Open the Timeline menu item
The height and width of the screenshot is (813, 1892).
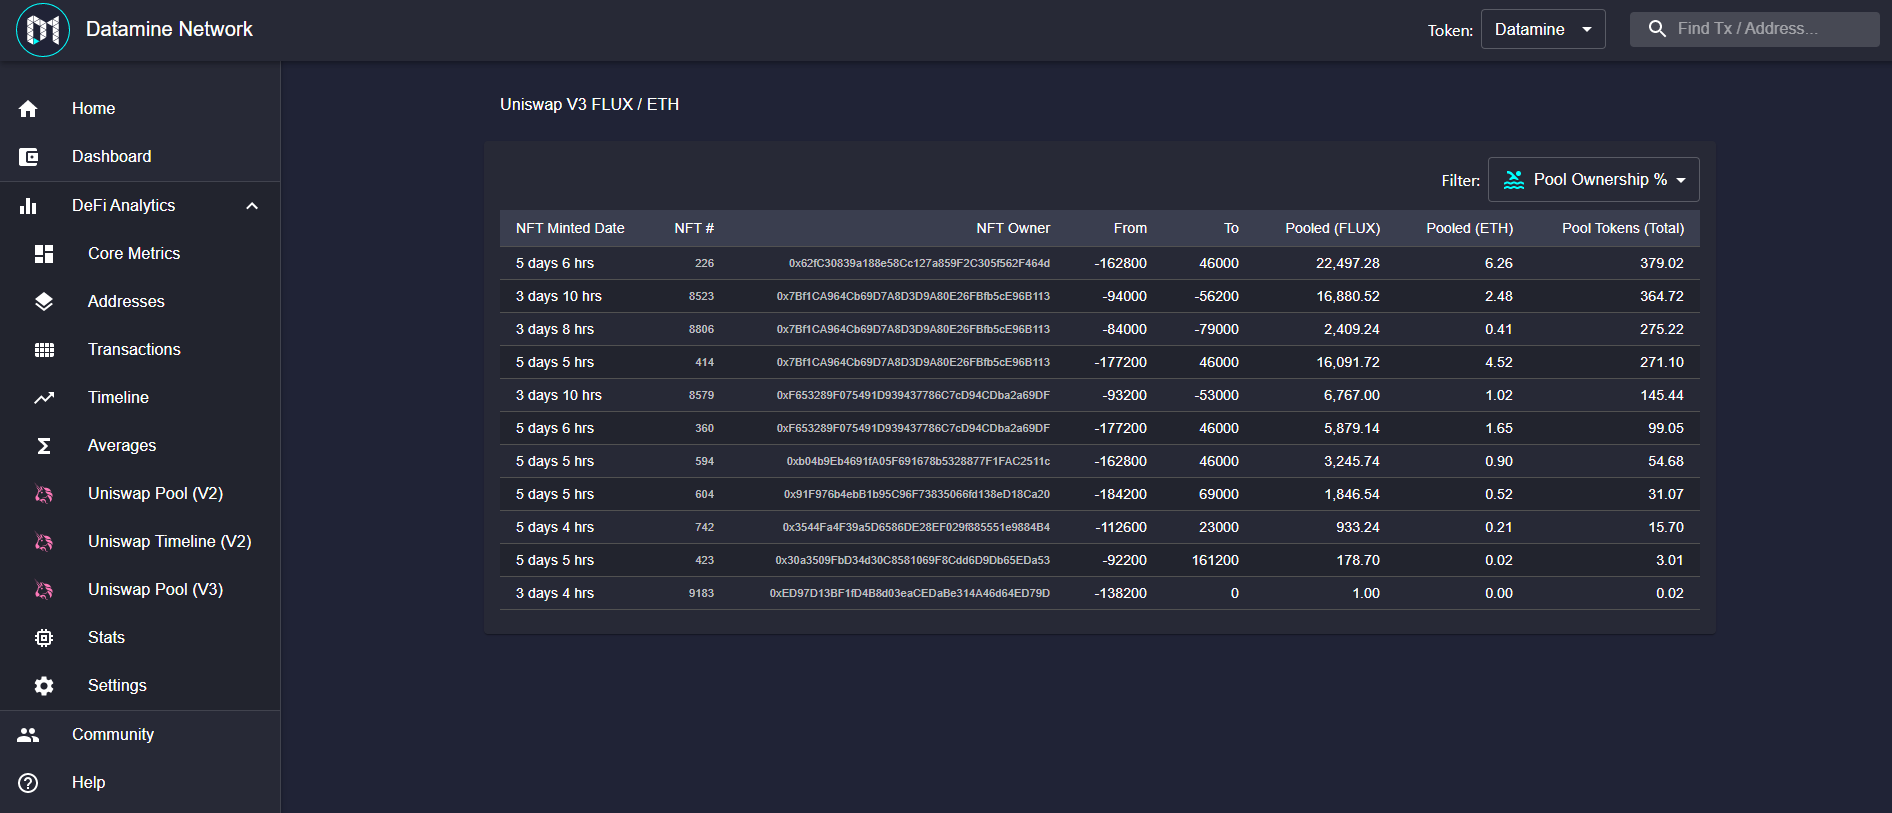tap(140, 398)
